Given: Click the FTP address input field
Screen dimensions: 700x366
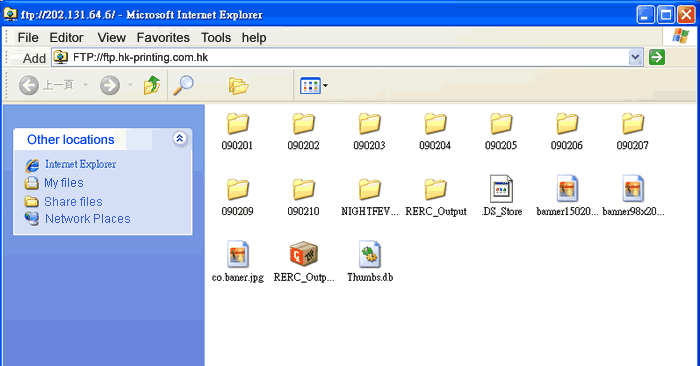Looking at the screenshot, I should 347,57.
